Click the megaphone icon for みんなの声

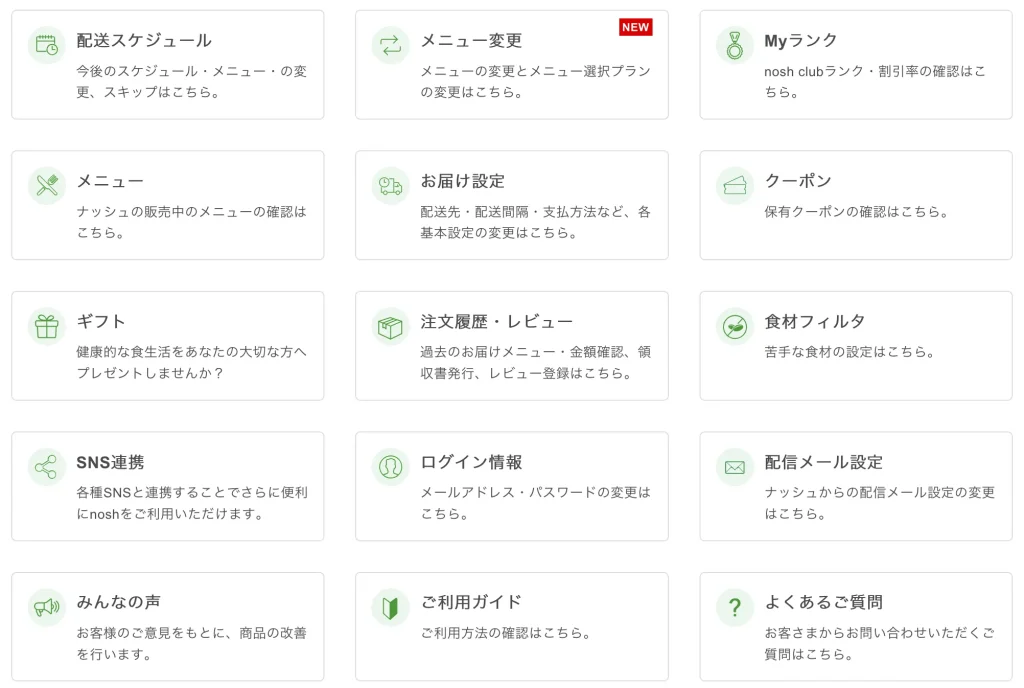pos(46,607)
